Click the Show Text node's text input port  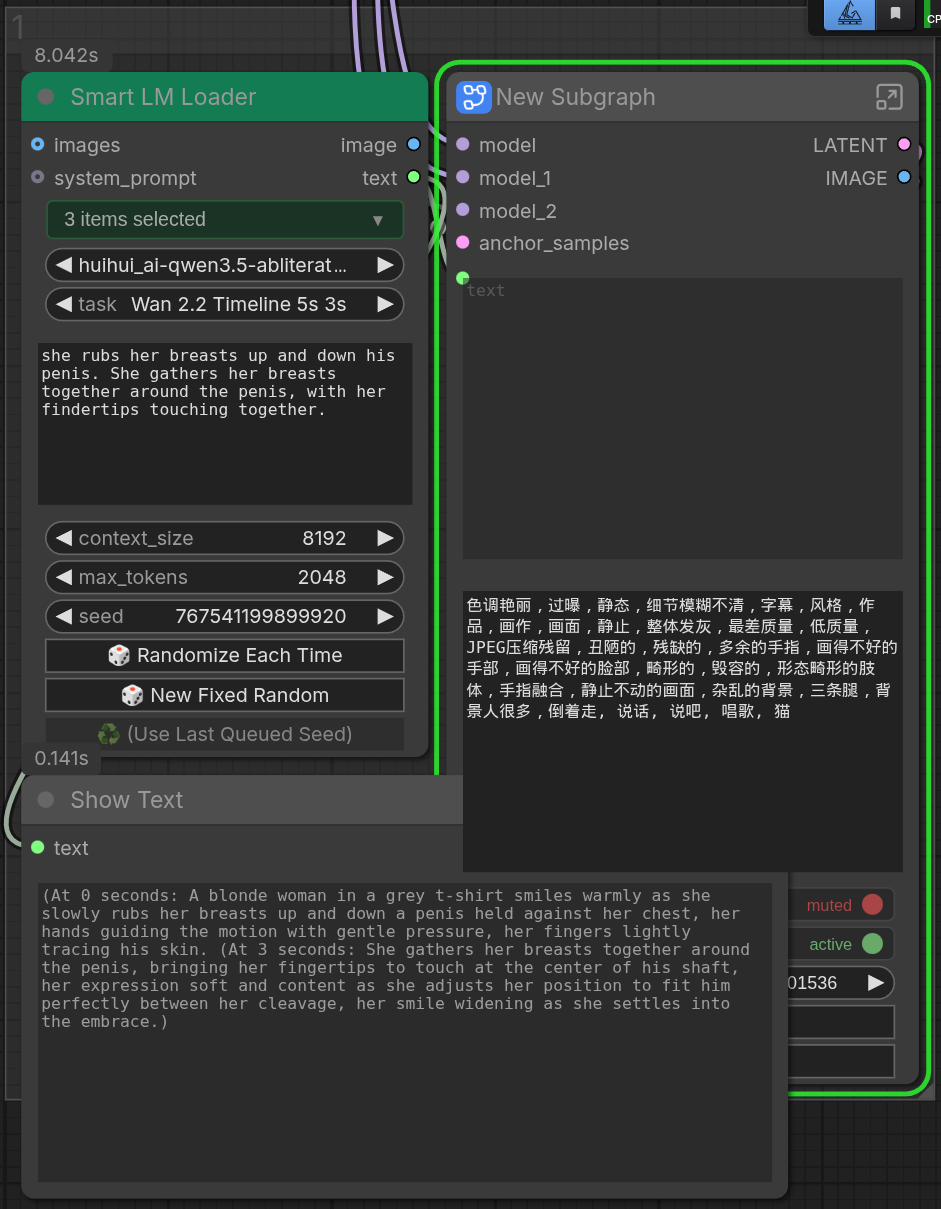(38, 848)
